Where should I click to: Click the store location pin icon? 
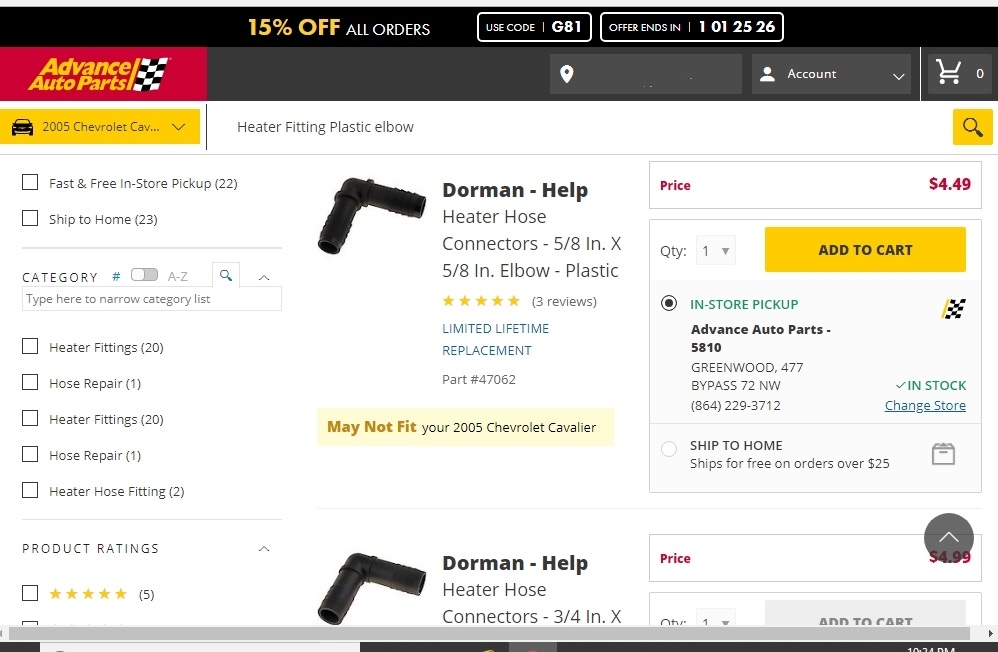[567, 74]
